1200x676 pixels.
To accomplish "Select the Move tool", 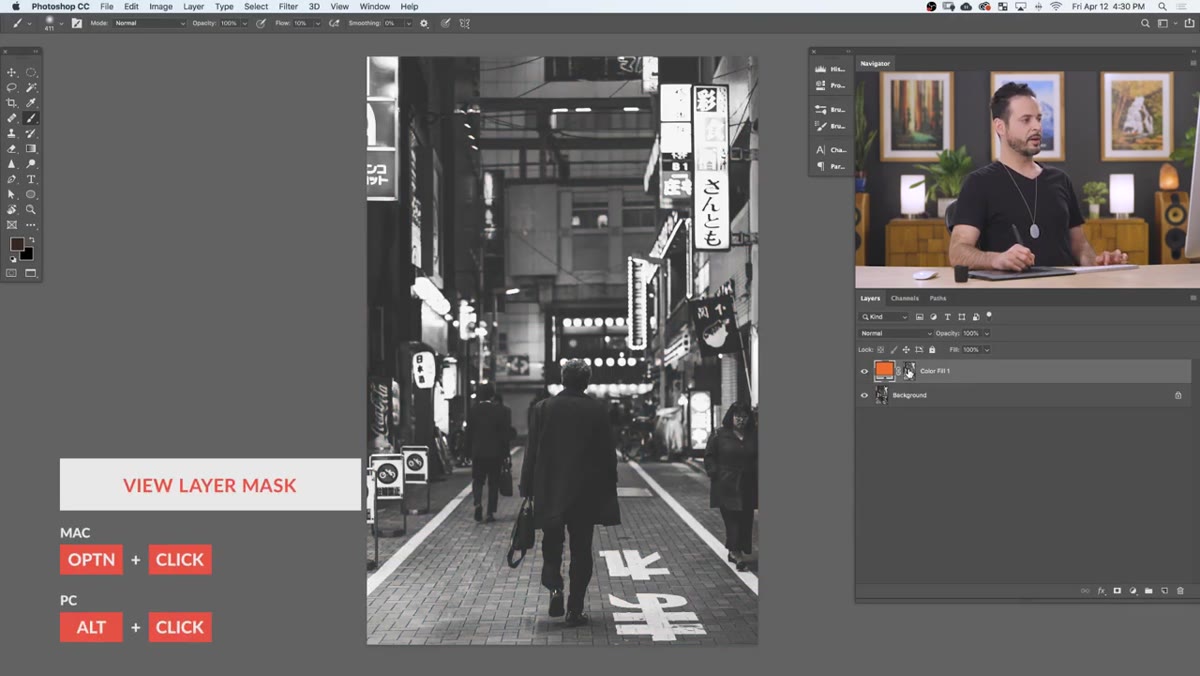I will [12, 72].
